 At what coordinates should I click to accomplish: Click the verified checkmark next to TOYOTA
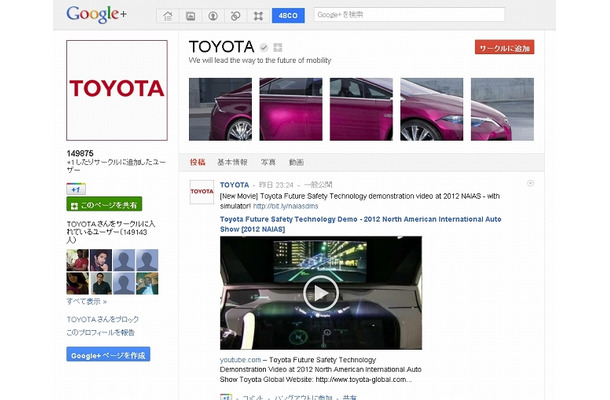coord(264,47)
